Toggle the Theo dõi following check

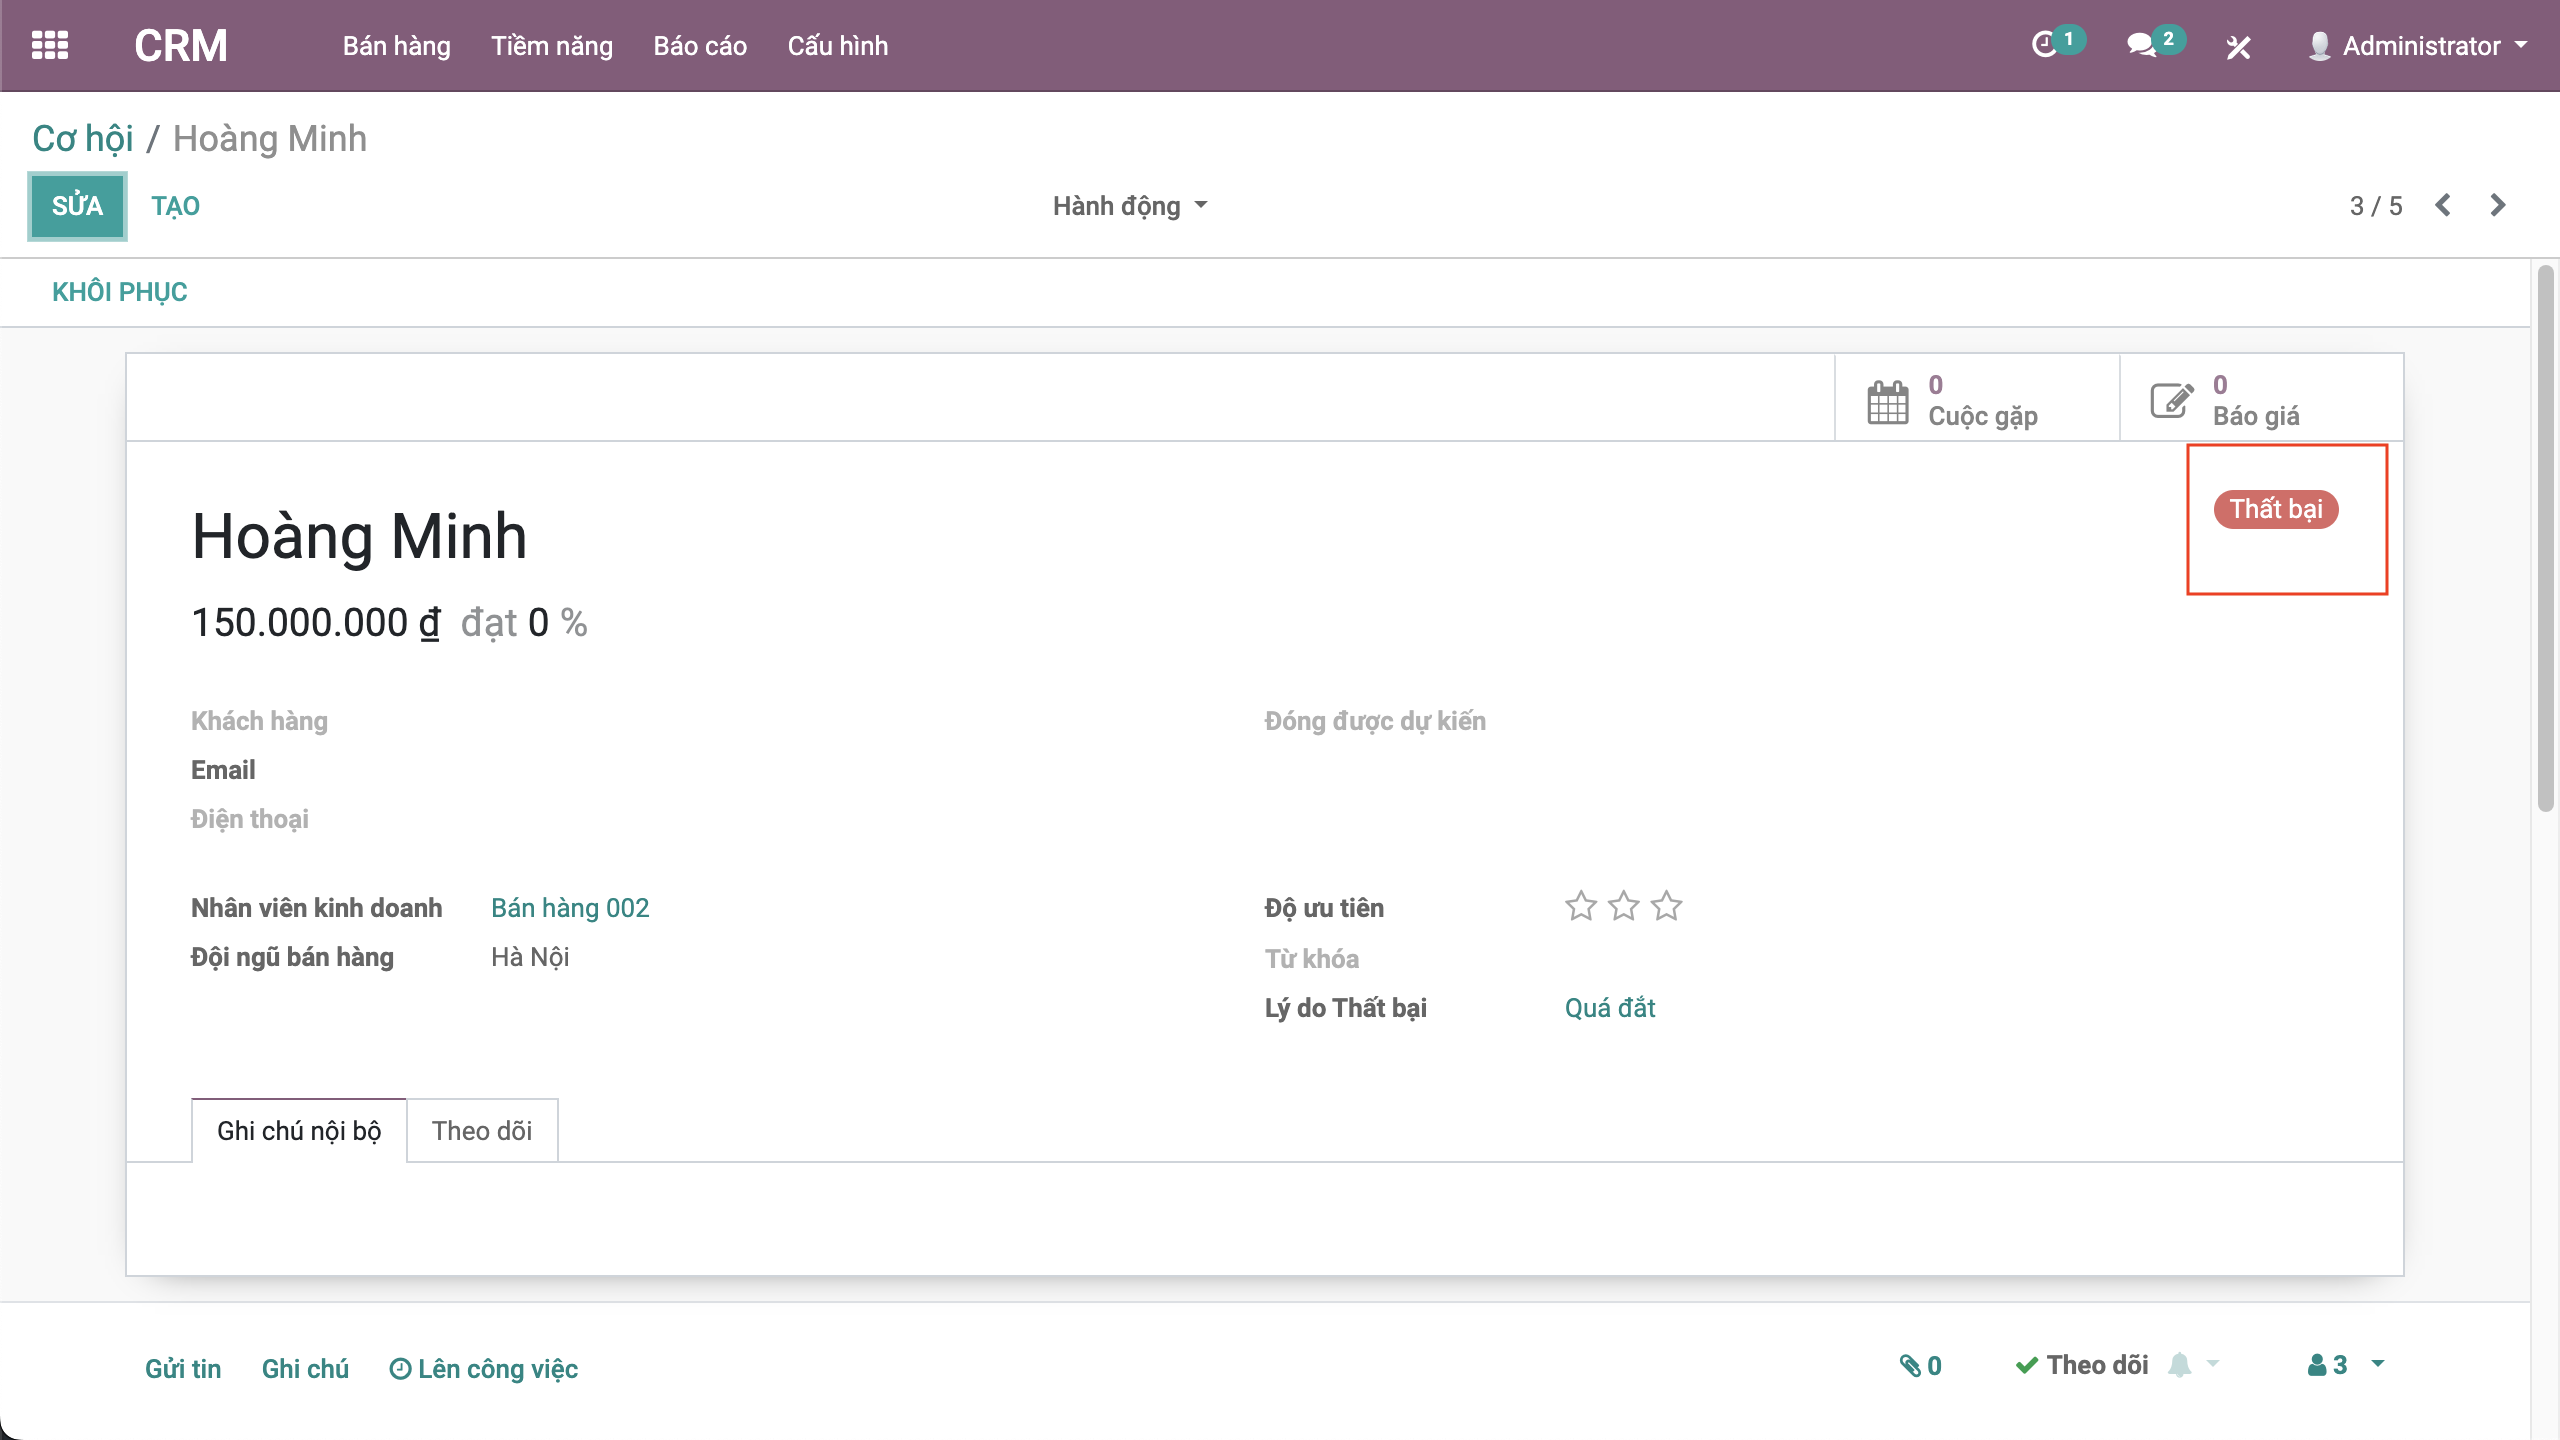click(x=2082, y=1366)
